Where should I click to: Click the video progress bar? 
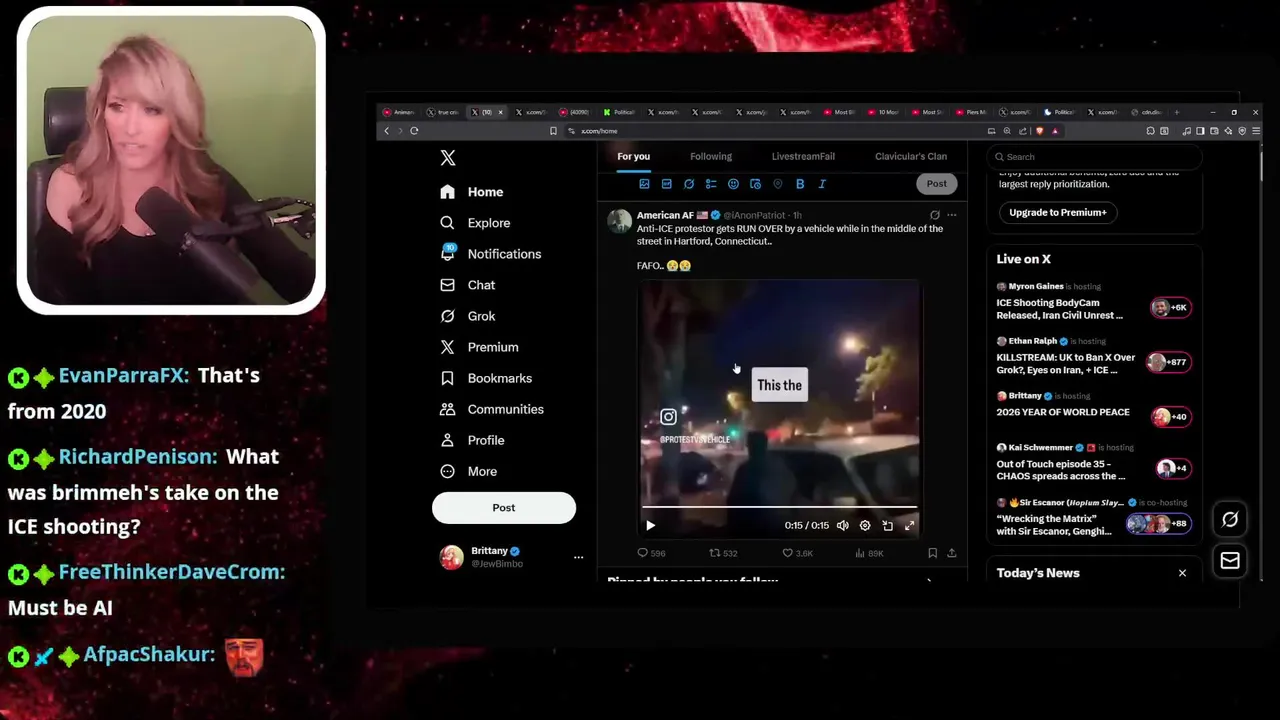coord(780,507)
